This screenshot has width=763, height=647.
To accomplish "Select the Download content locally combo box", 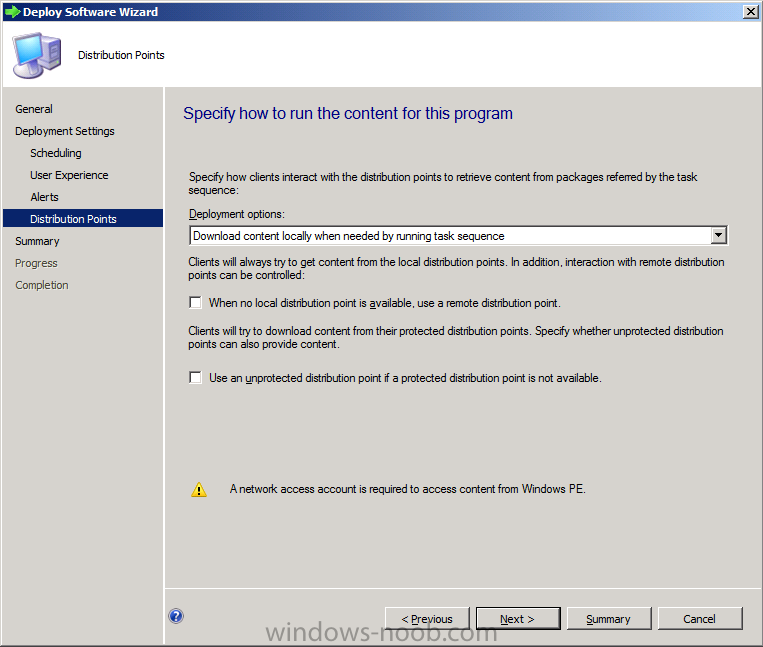I will tap(458, 235).
